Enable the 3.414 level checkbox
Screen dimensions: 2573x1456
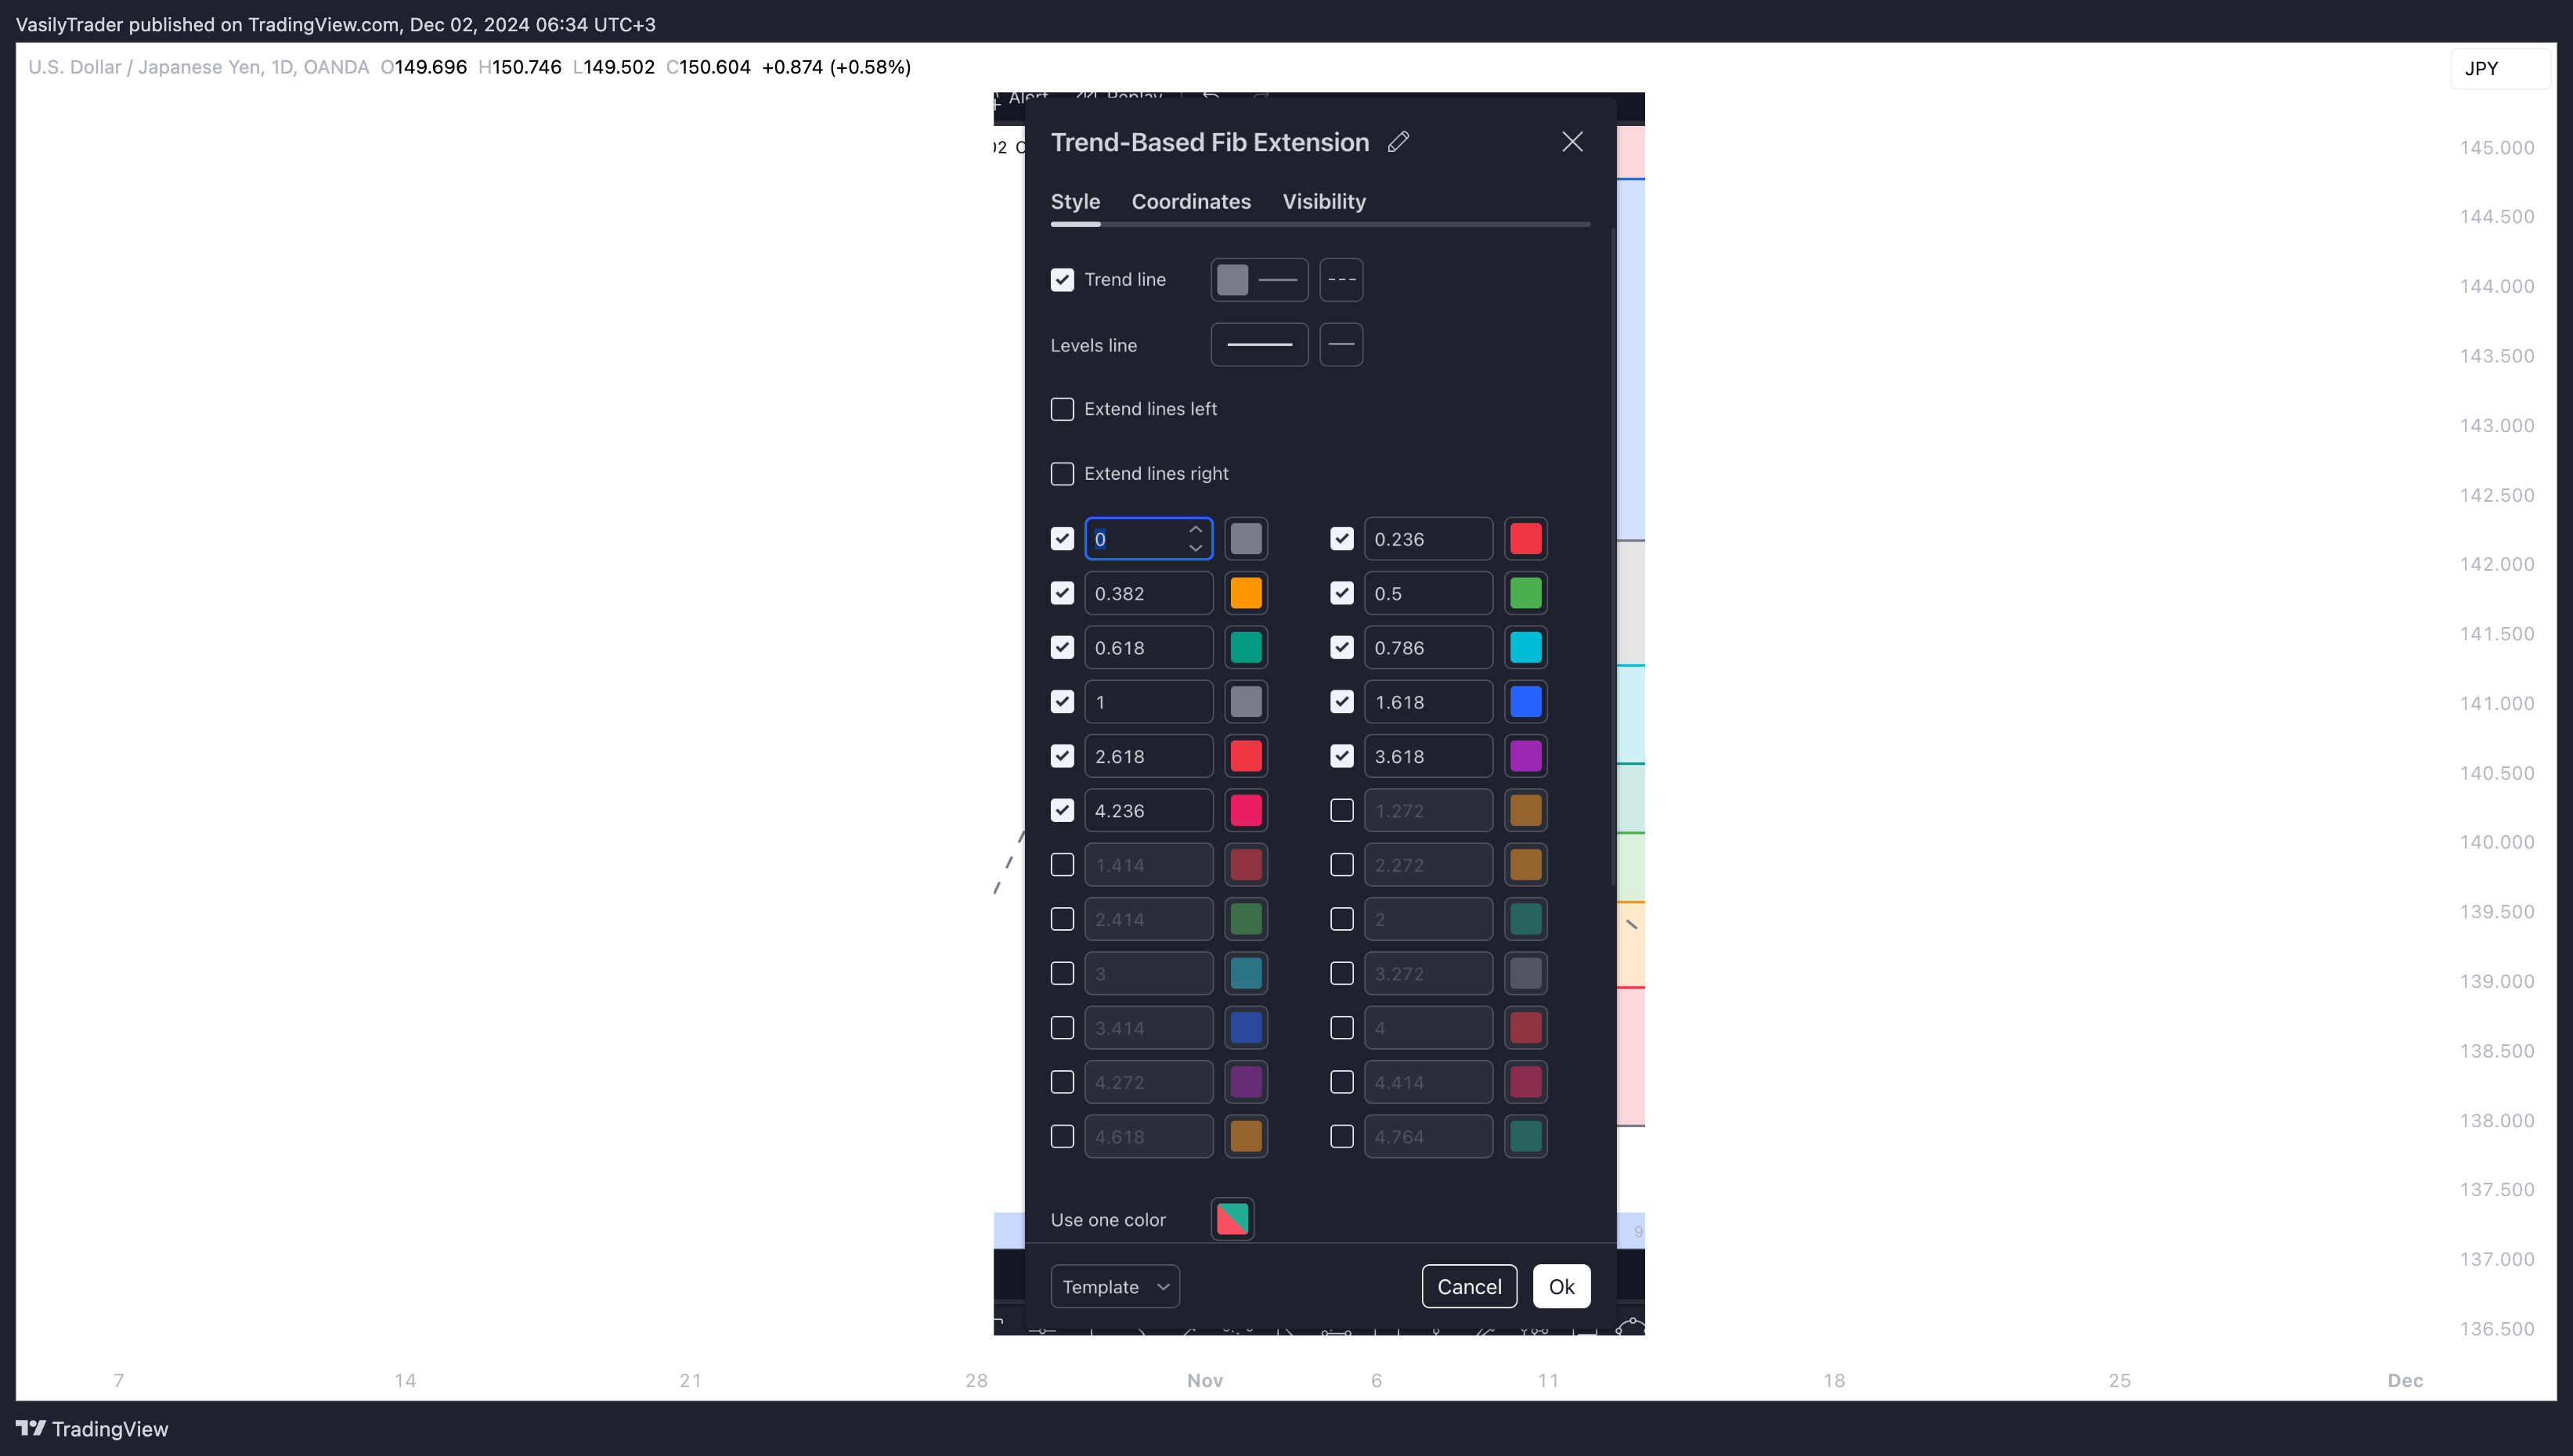(x=1062, y=1028)
